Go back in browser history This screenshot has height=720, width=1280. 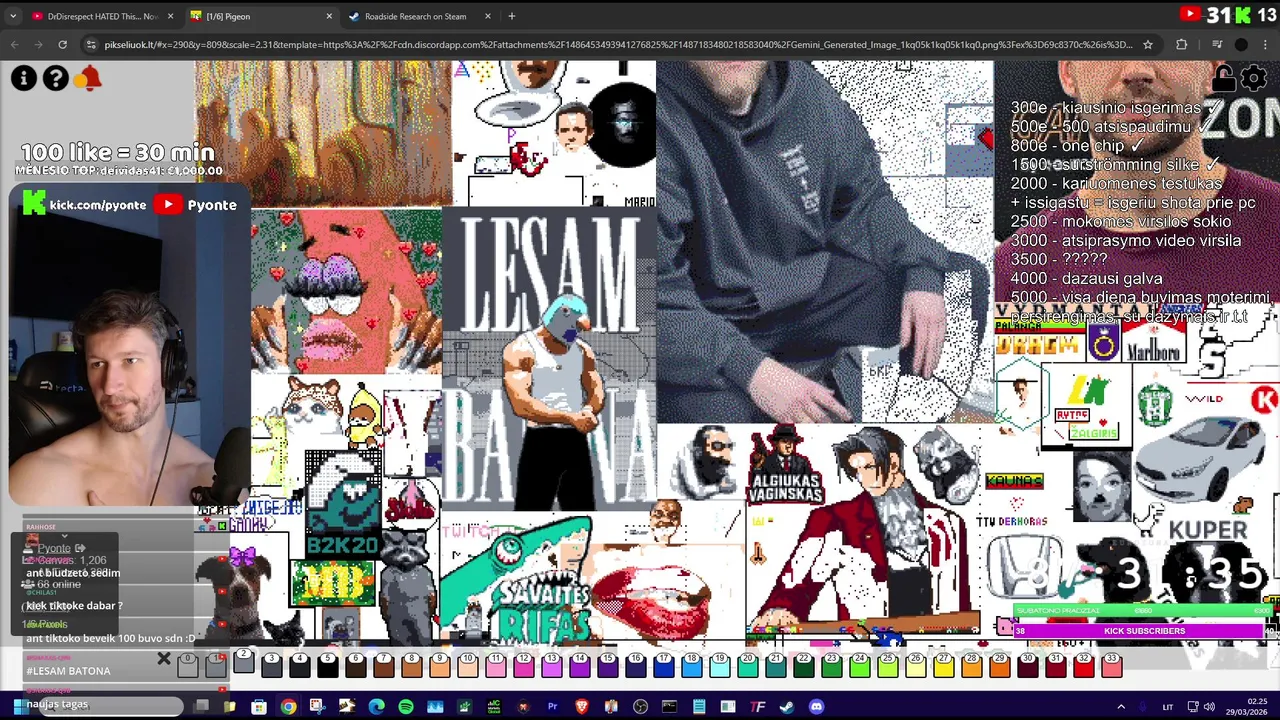click(14, 44)
